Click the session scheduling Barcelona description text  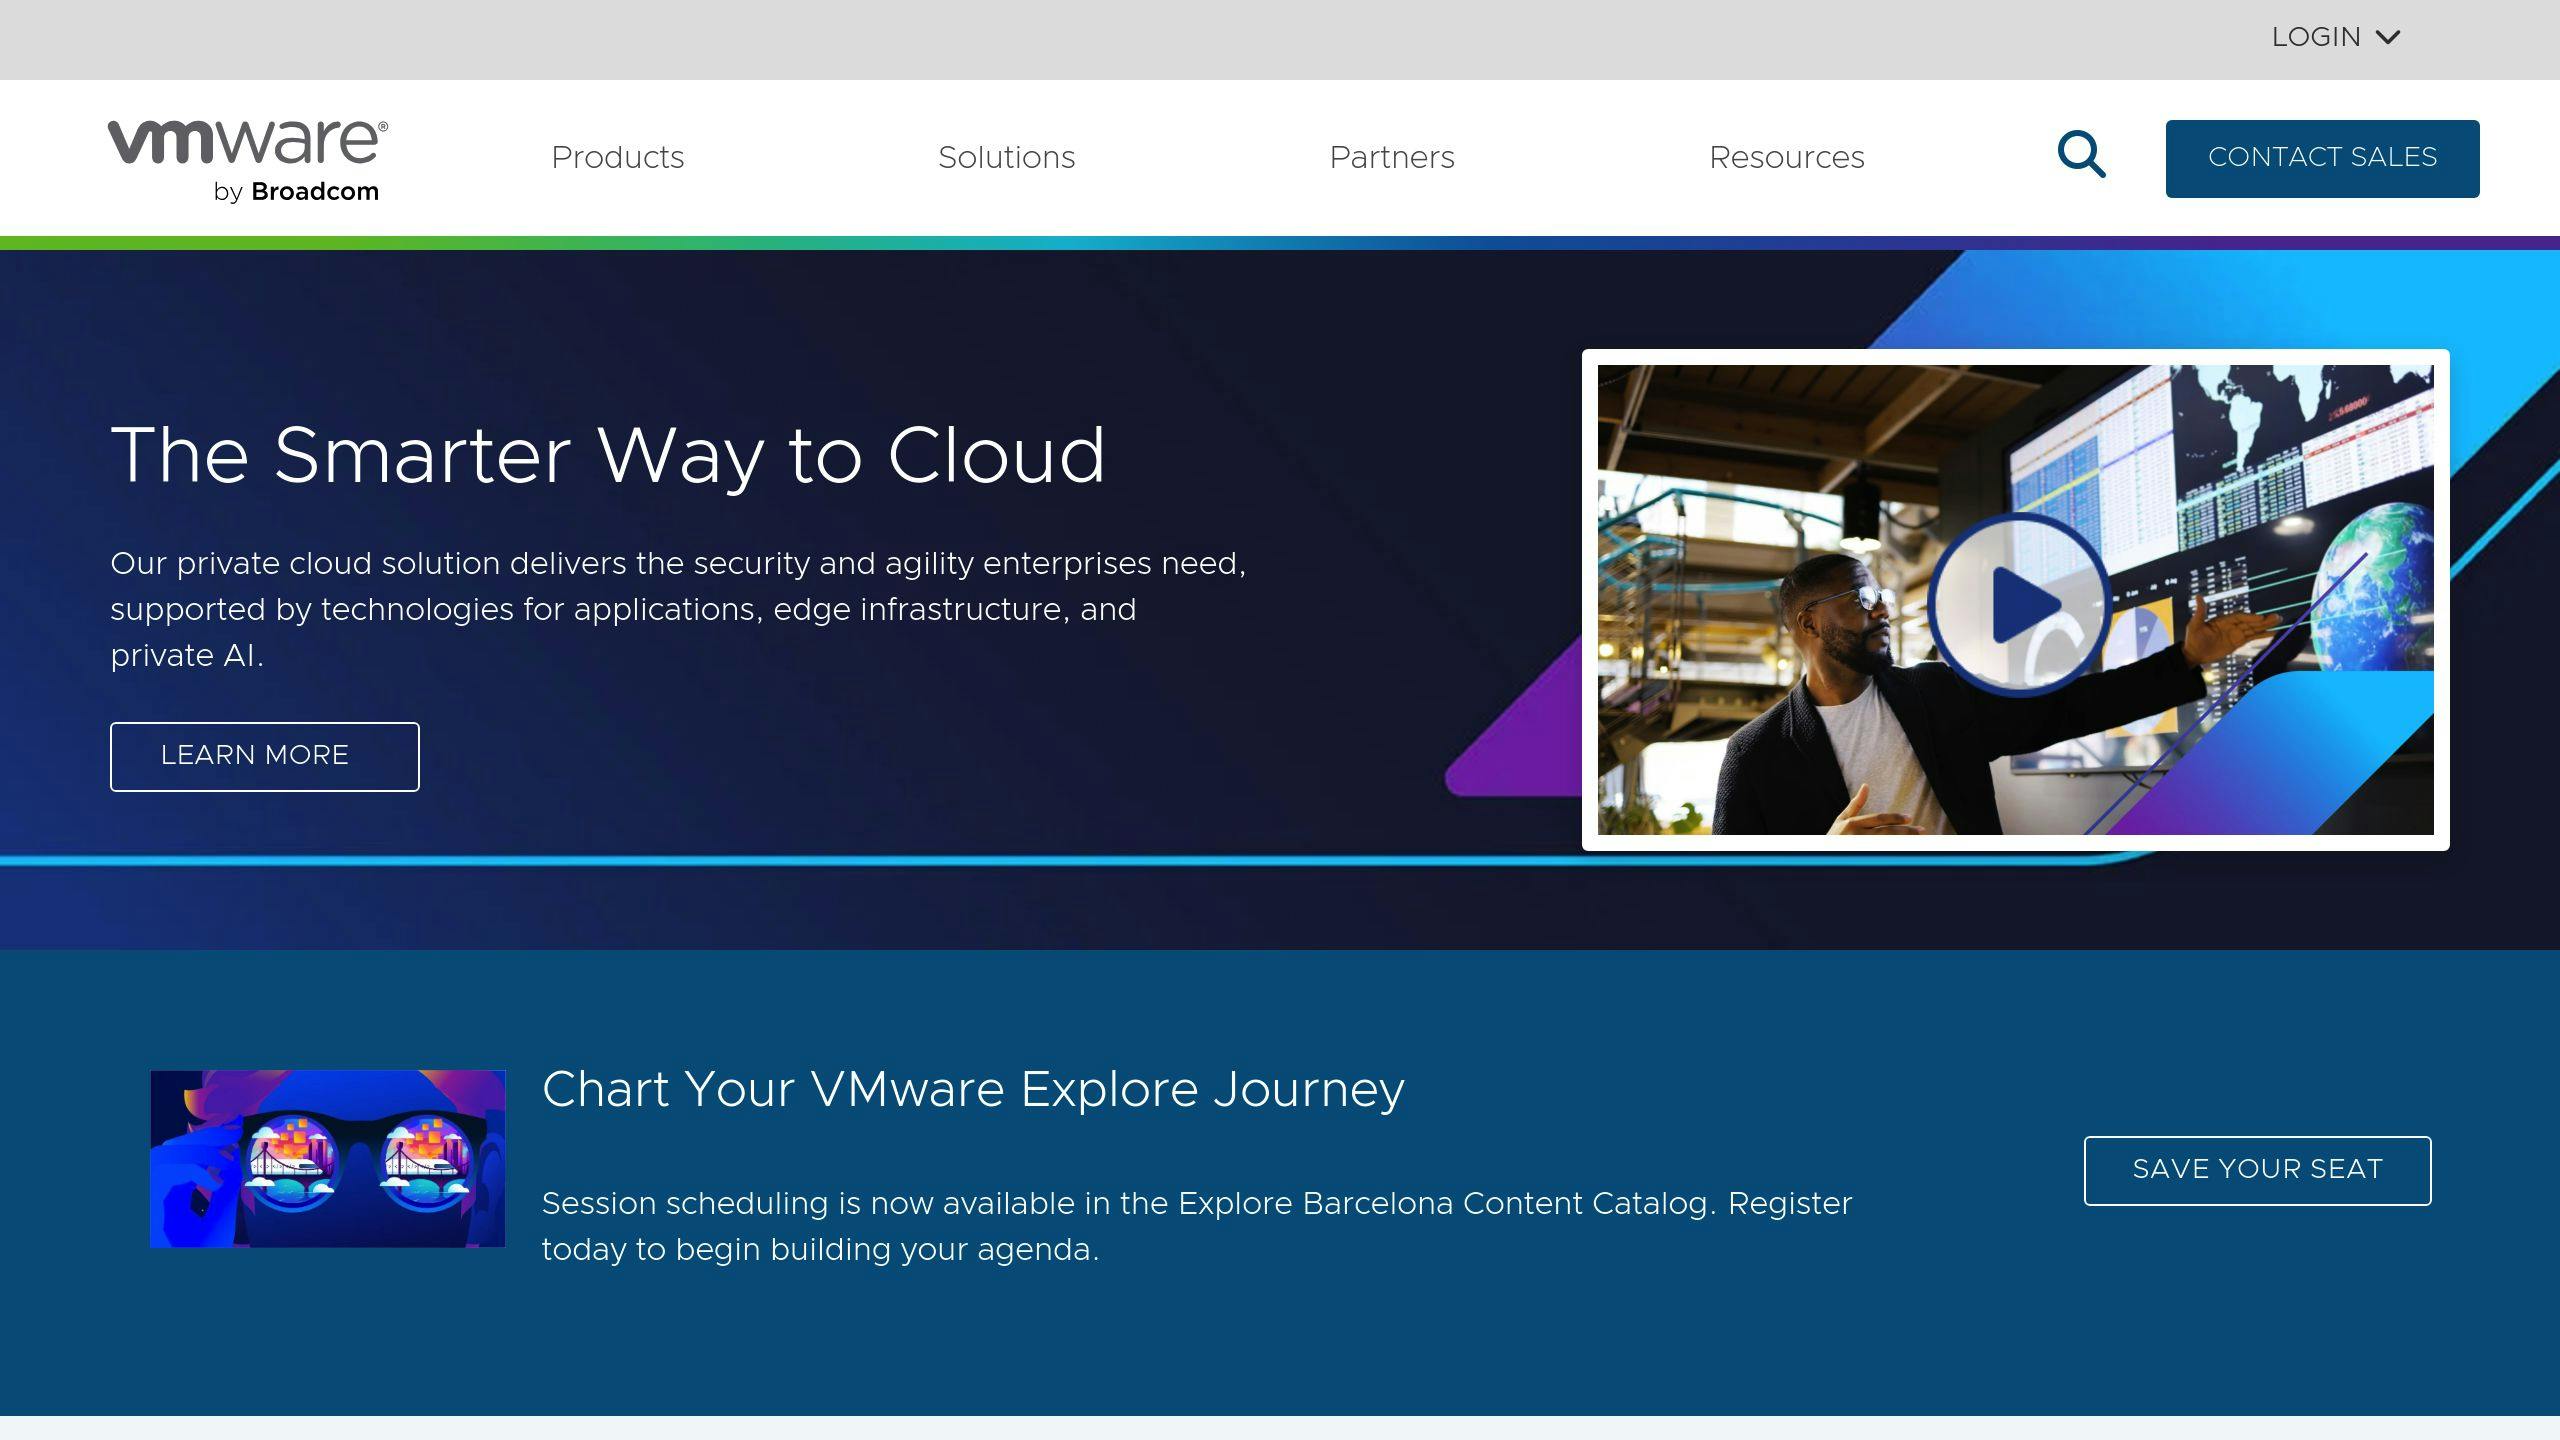click(x=1197, y=1227)
